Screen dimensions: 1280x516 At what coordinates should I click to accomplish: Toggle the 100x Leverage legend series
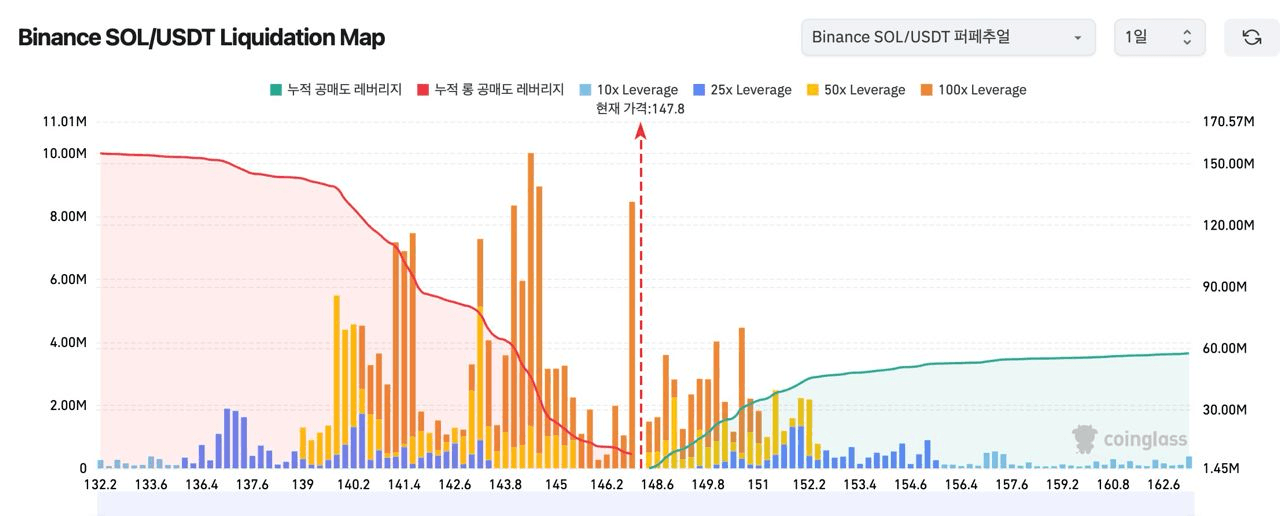(x=972, y=89)
